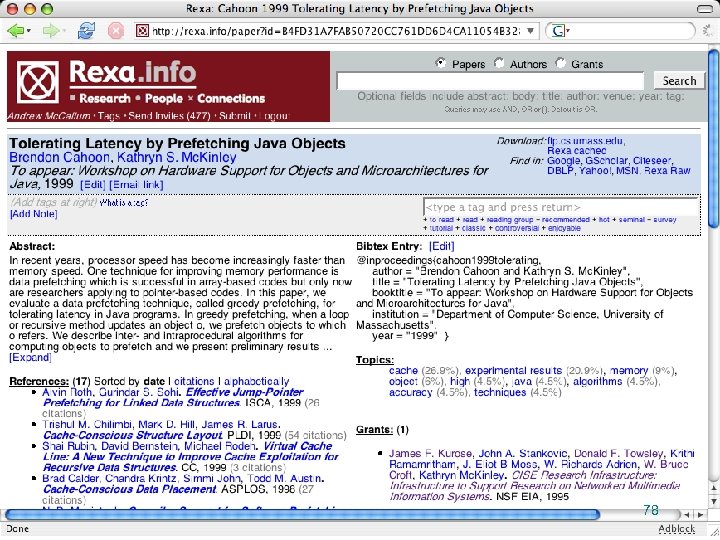Click Bibtex Entry [Edit] link
Screen dimensions: 720x540
(441, 247)
